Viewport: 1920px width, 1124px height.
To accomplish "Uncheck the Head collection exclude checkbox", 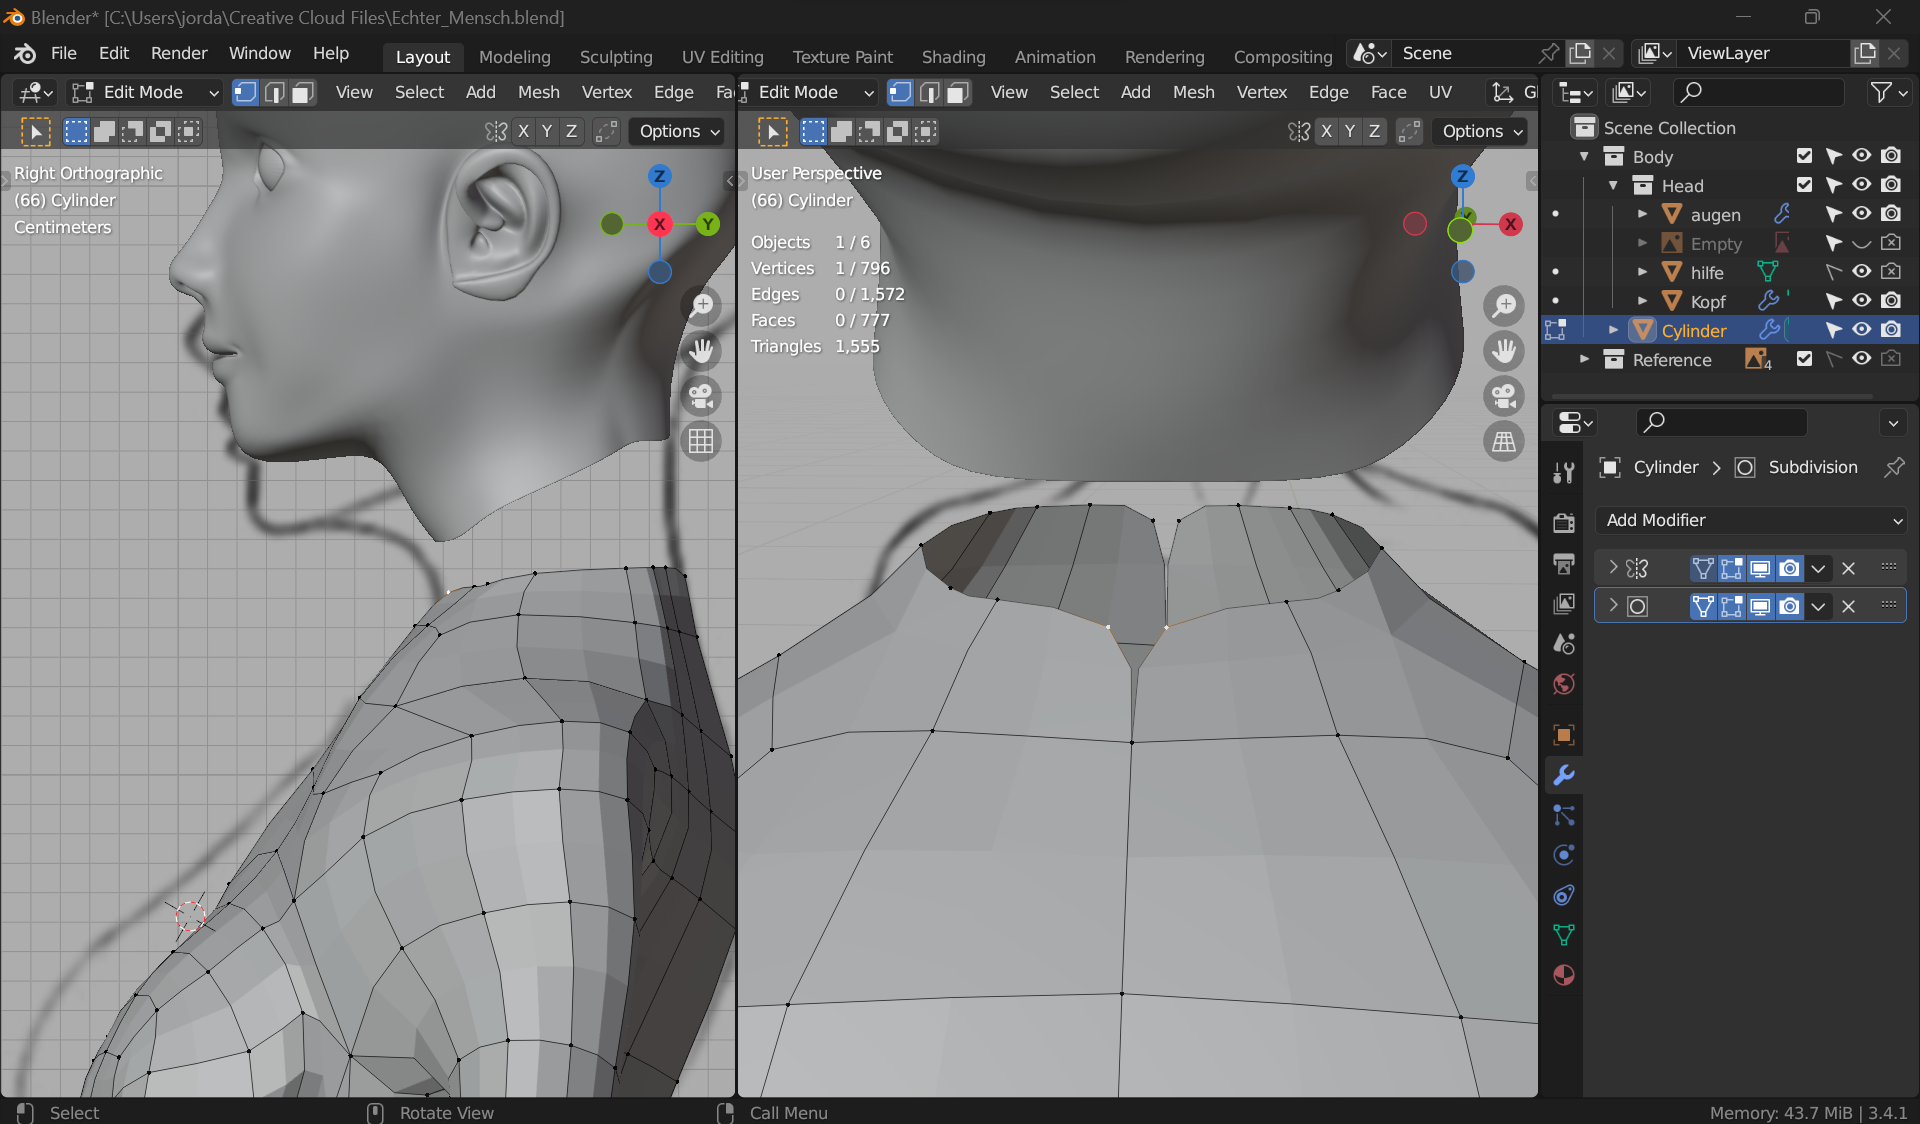I will 1804,185.
